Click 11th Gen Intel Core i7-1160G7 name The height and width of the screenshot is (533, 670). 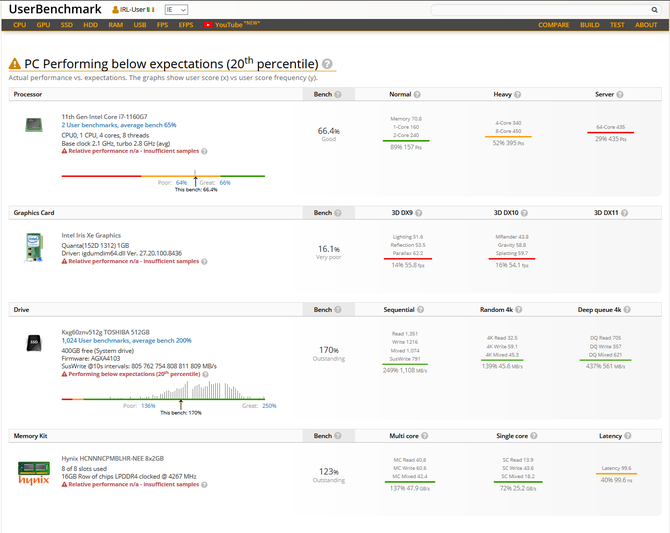104,117
